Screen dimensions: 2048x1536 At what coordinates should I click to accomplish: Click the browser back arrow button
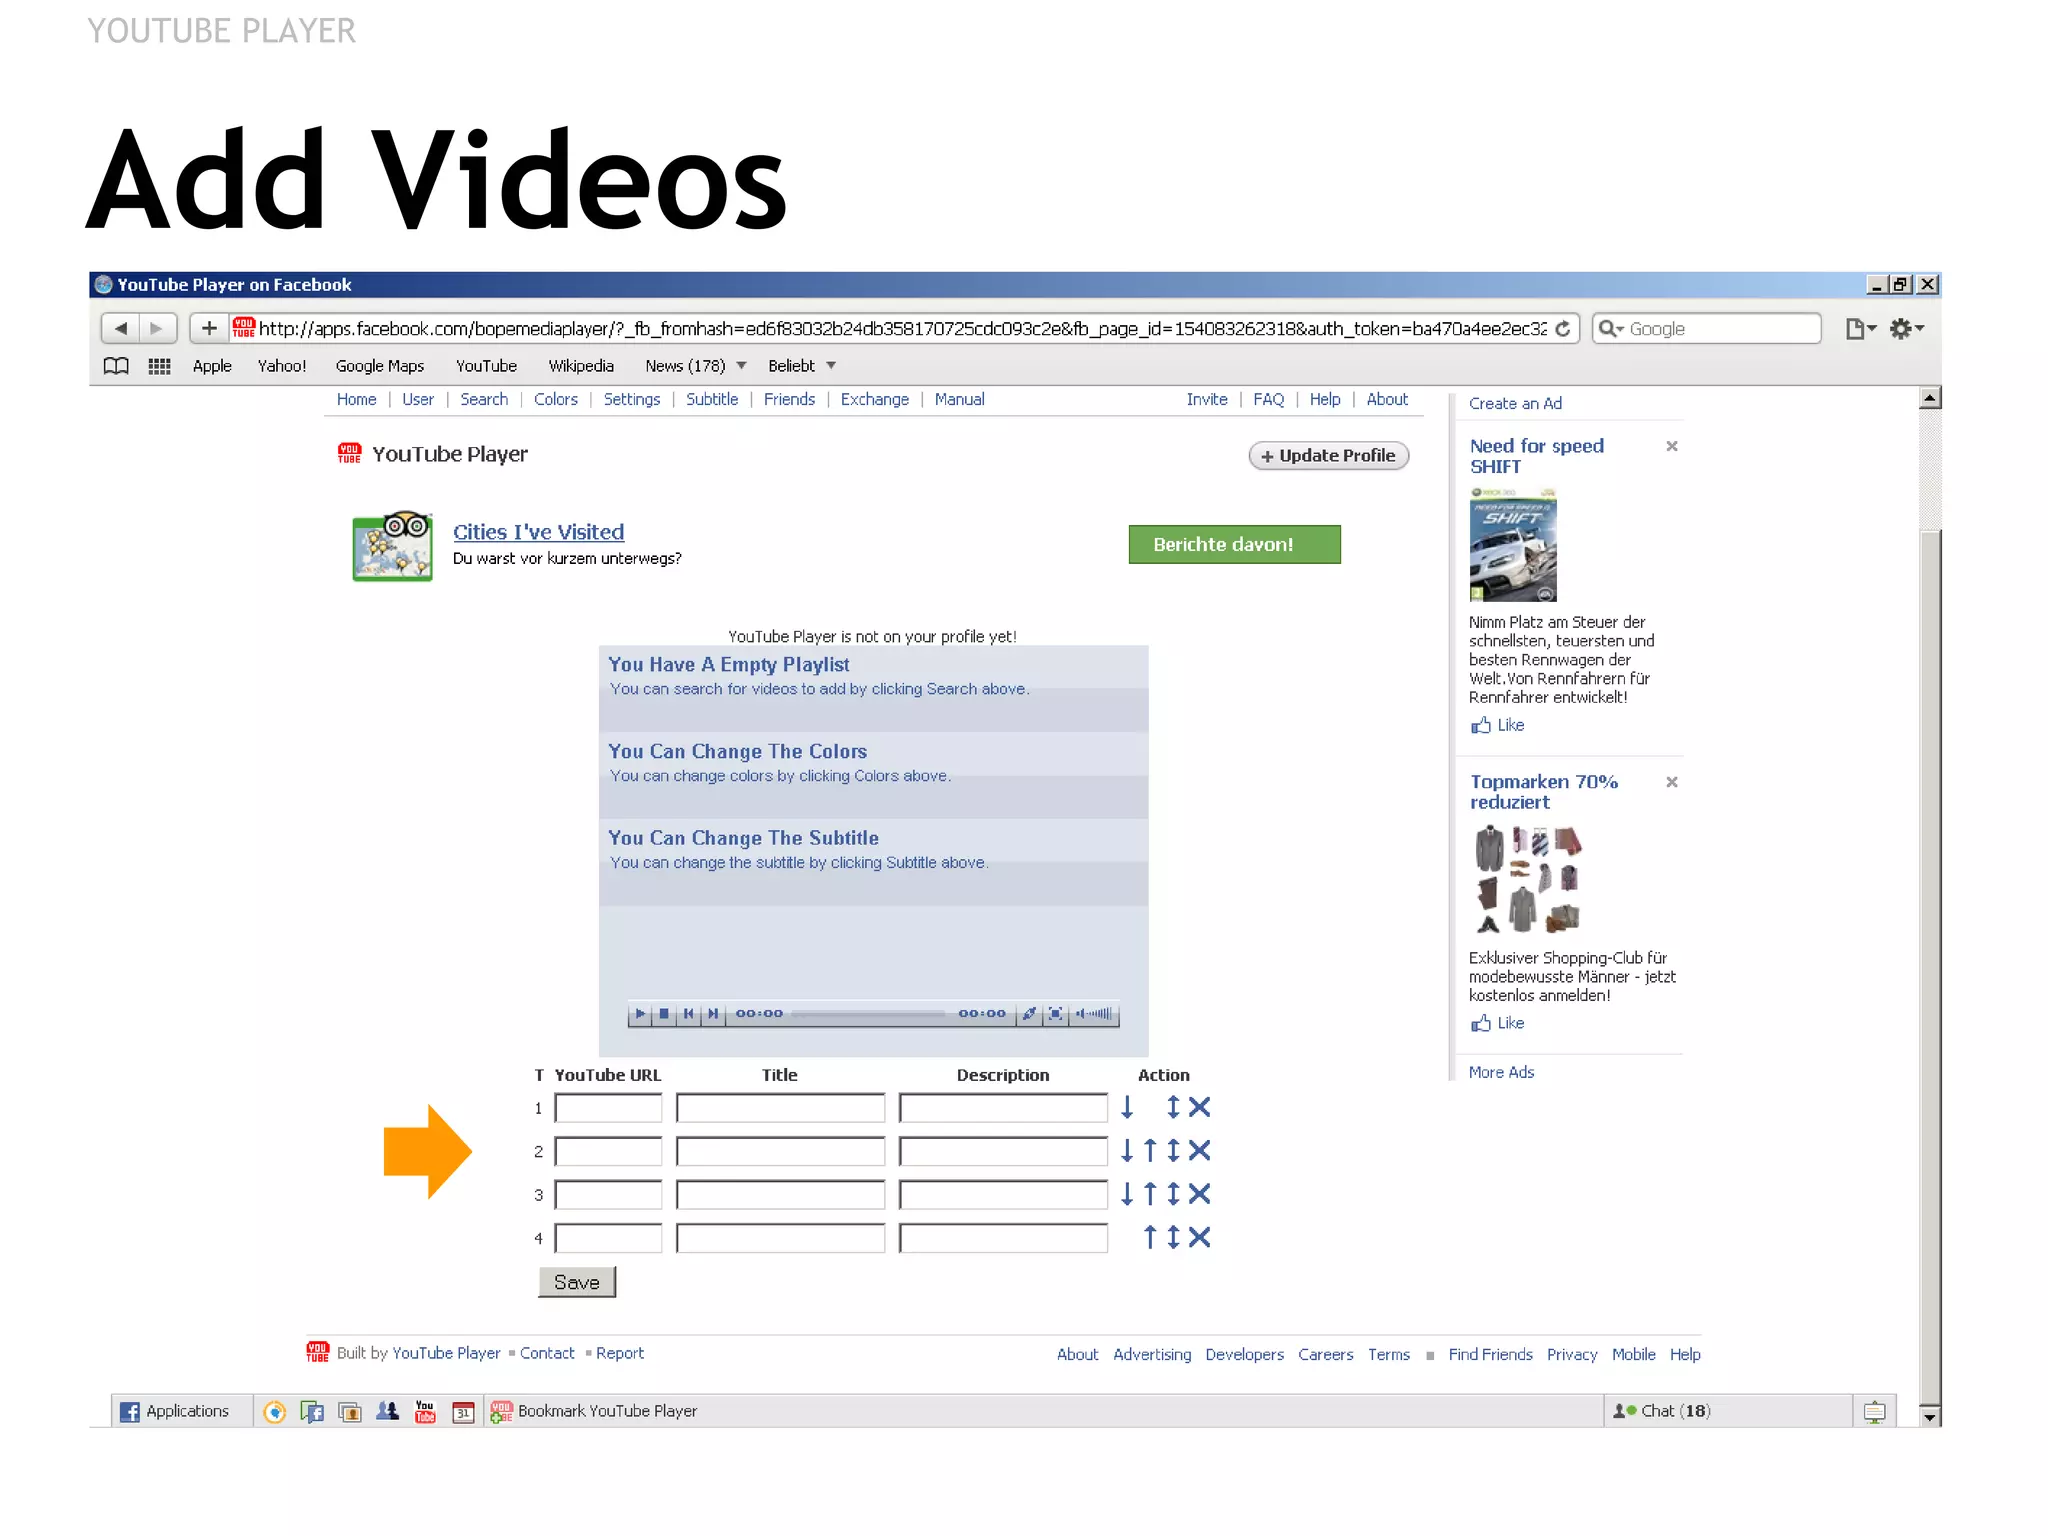(120, 329)
